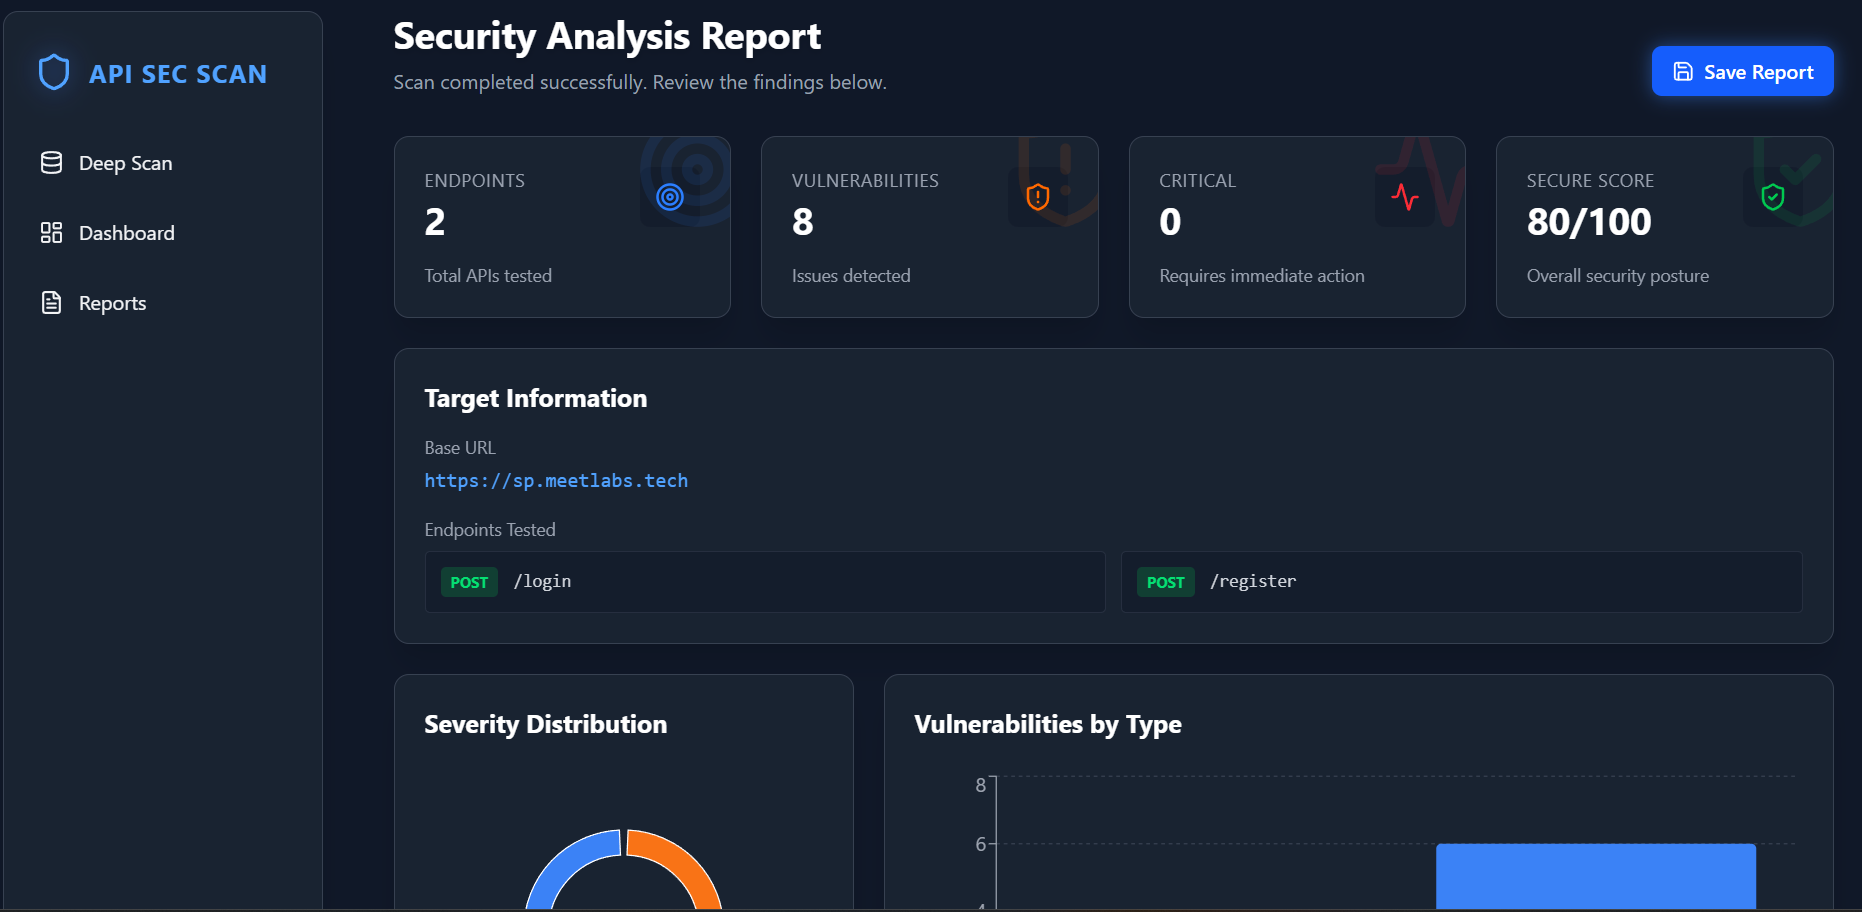Click the 'Base URL' label
1862x912 pixels.
460,448
